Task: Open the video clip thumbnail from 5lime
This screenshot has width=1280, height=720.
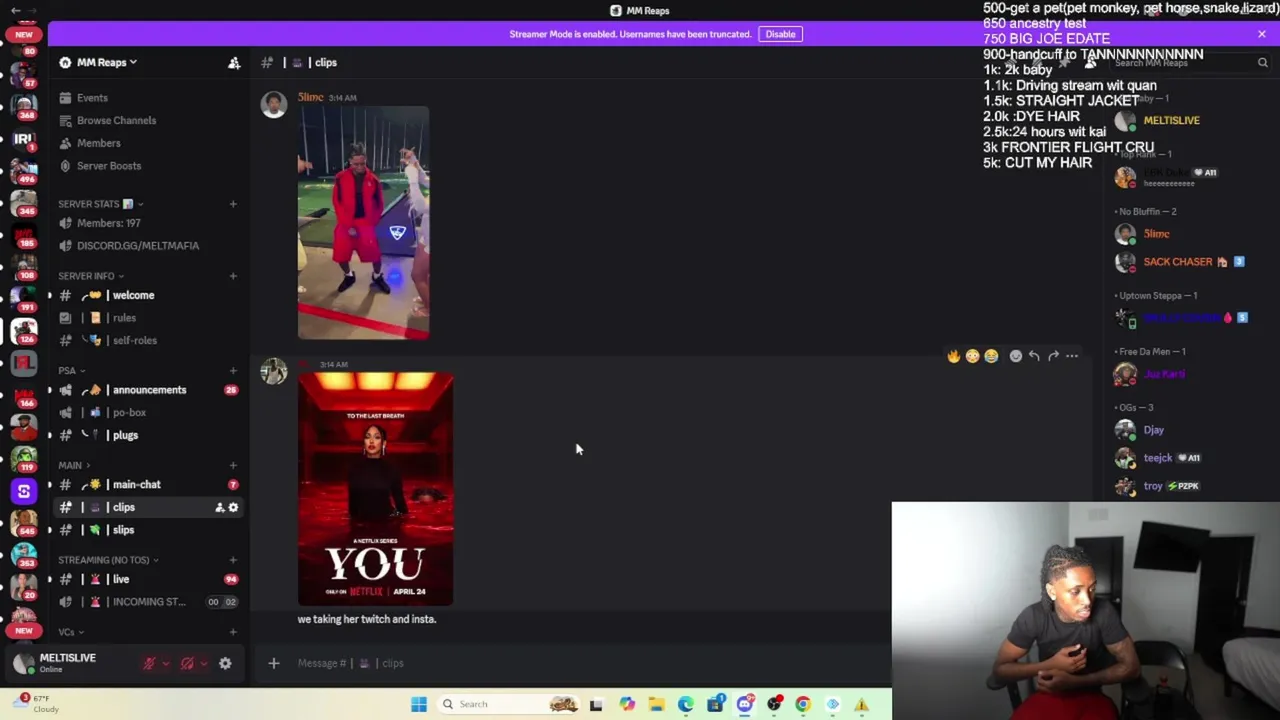Action: pyautogui.click(x=363, y=223)
